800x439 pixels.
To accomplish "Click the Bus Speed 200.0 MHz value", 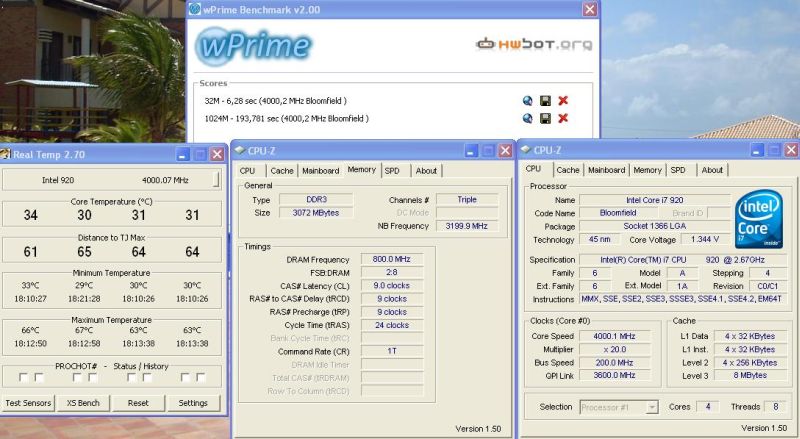I will point(614,363).
